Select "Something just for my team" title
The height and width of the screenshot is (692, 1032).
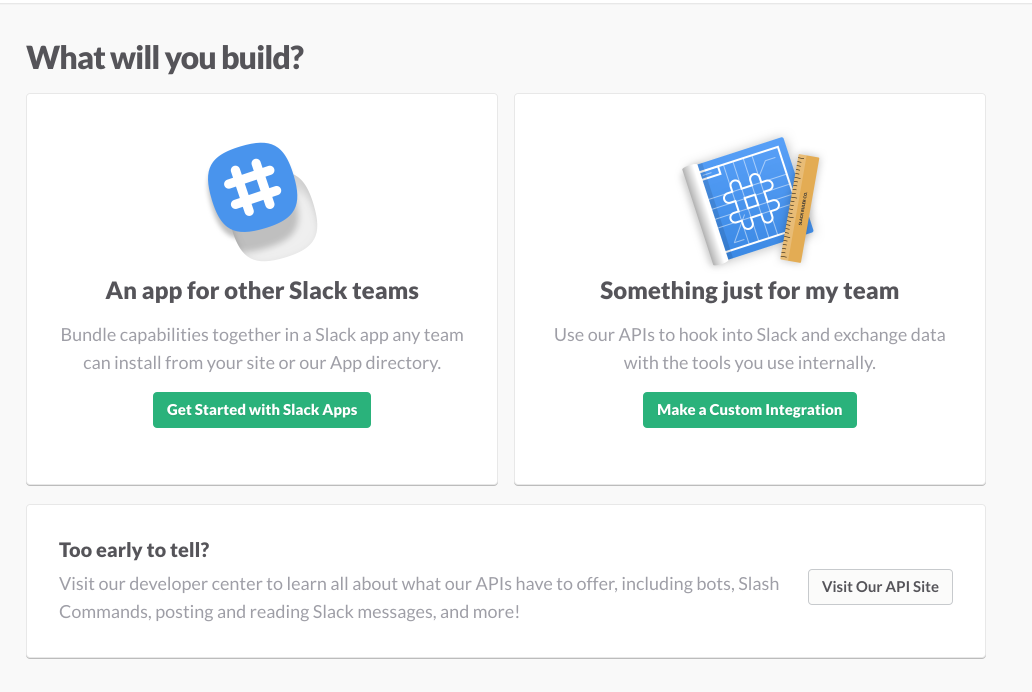749,291
